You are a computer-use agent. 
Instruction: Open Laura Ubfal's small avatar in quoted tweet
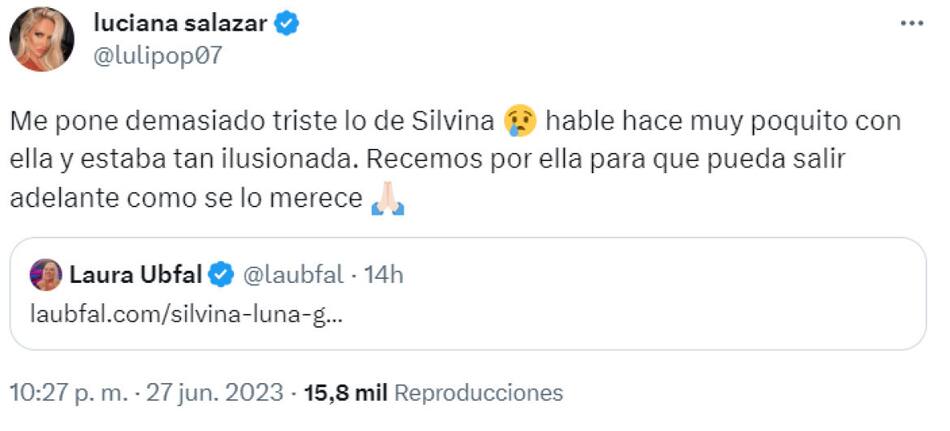point(46,274)
